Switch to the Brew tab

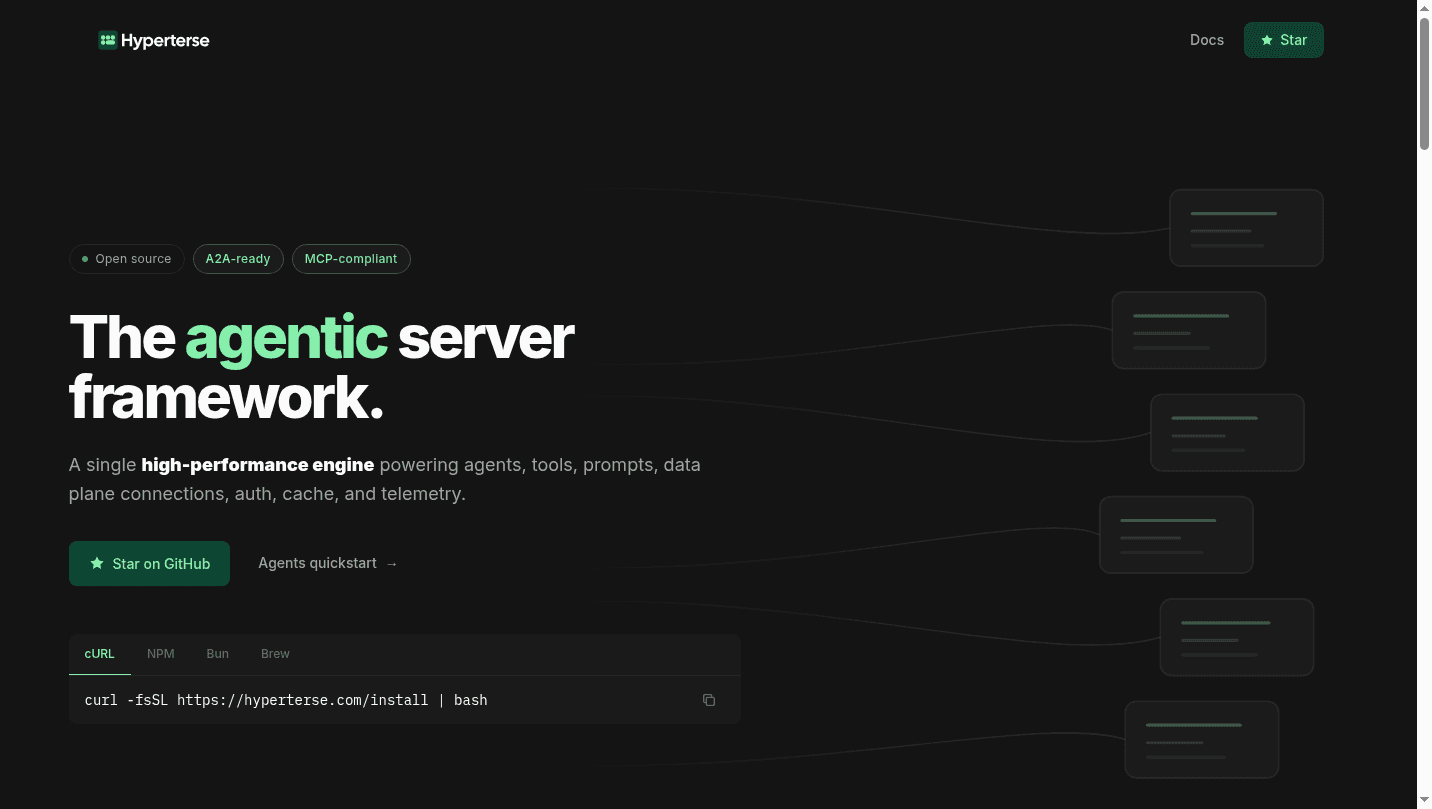coord(275,654)
